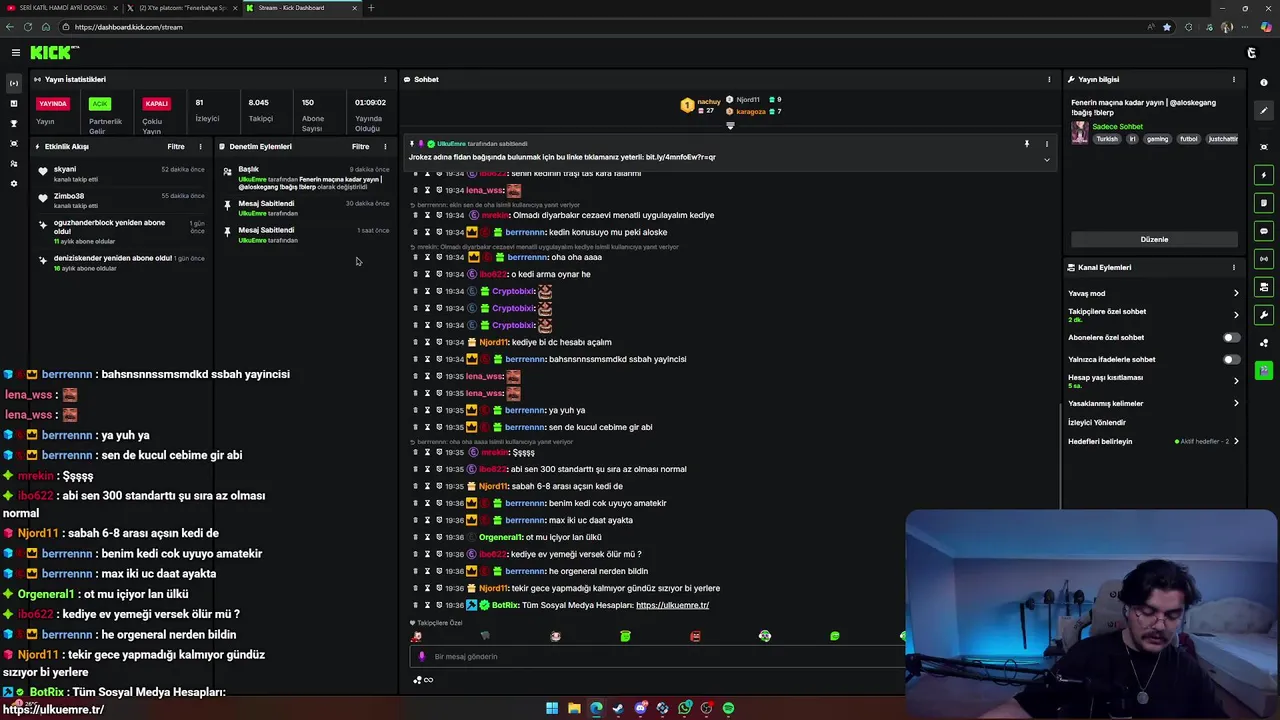Screen dimensions: 1280x720
Task: Click the solid green clapperboard icon in right rail
Action: [1264, 371]
